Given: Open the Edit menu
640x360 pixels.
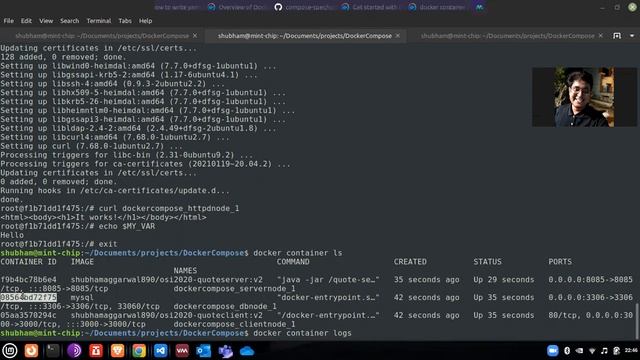Looking at the screenshot, I should pyautogui.click(x=26, y=21).
